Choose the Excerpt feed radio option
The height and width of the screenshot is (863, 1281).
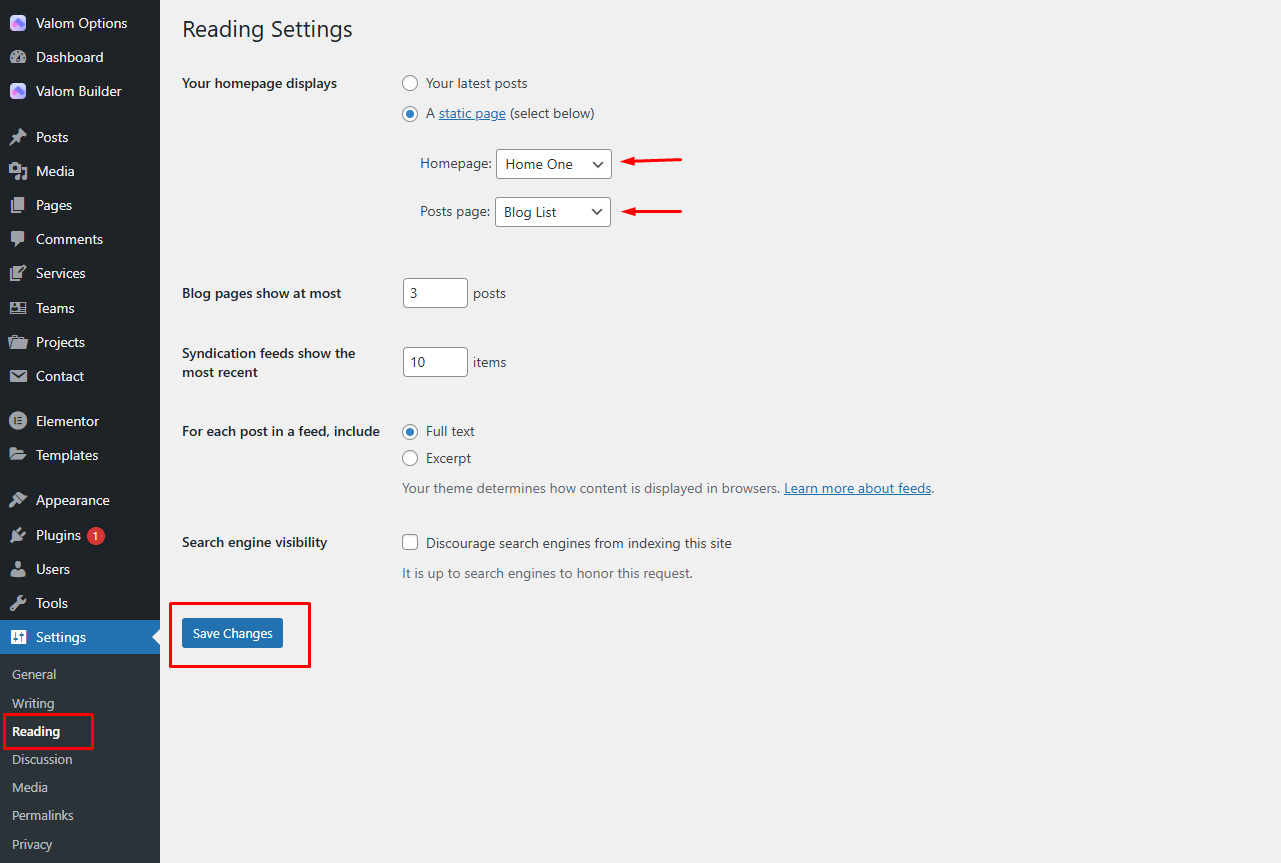(x=410, y=458)
